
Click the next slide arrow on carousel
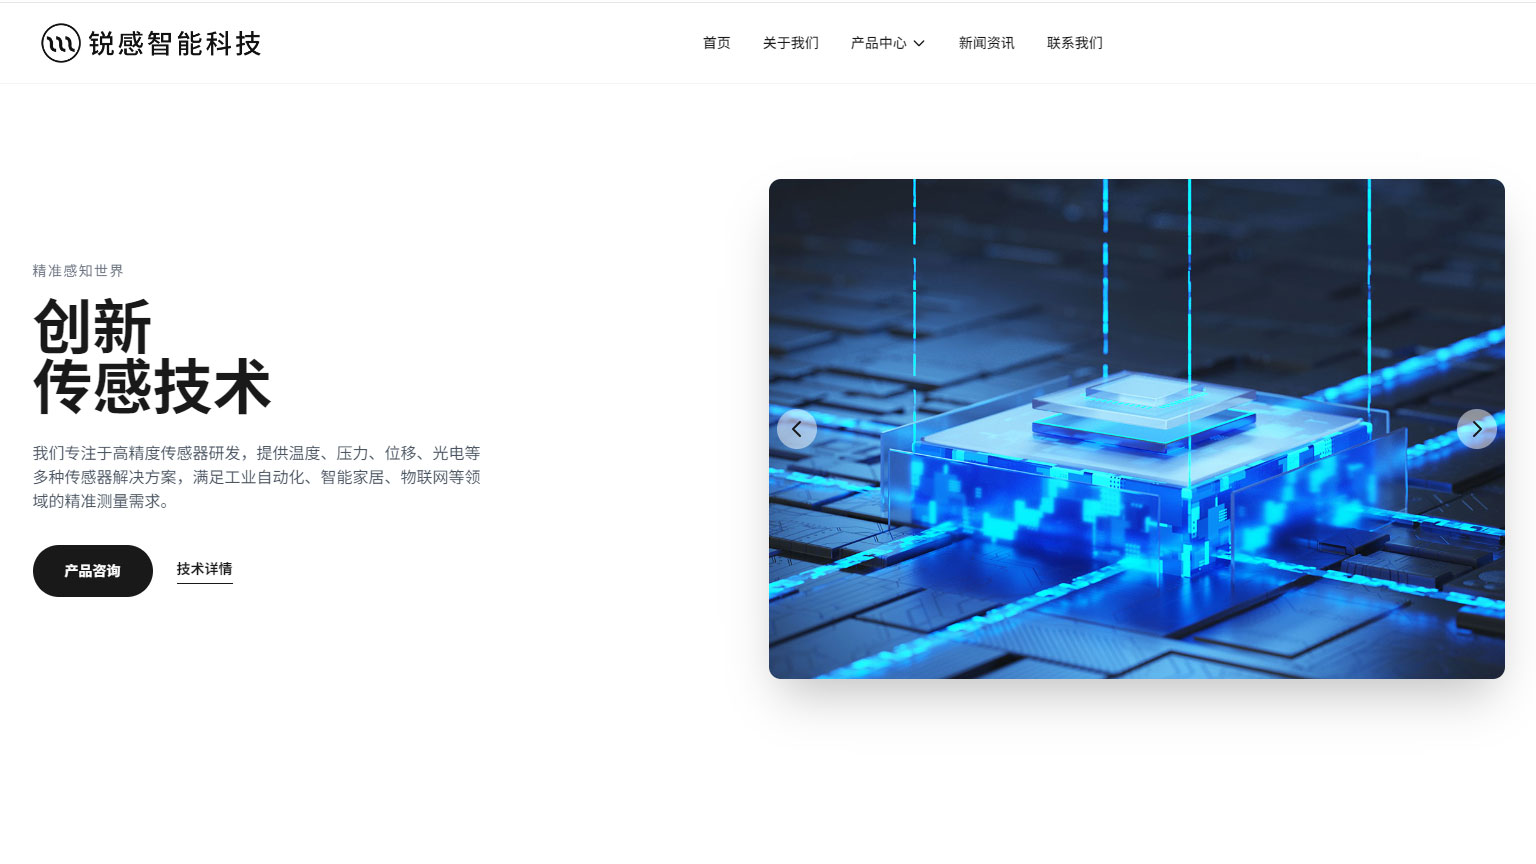point(1477,429)
